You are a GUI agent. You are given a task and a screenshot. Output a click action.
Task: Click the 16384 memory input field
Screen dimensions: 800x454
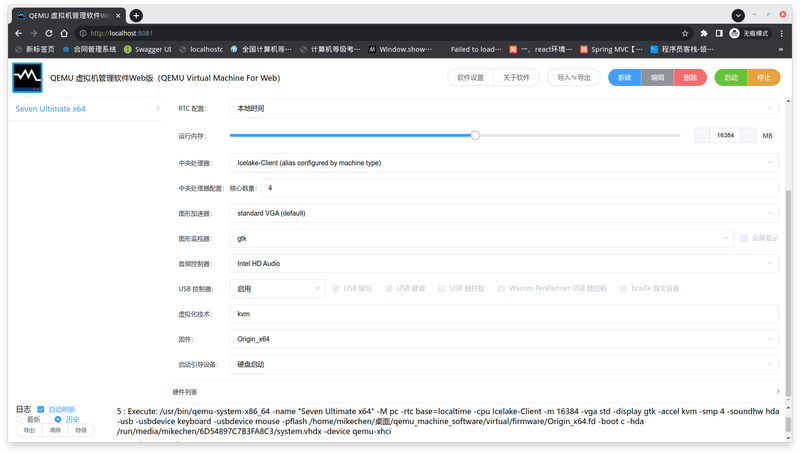coord(725,135)
